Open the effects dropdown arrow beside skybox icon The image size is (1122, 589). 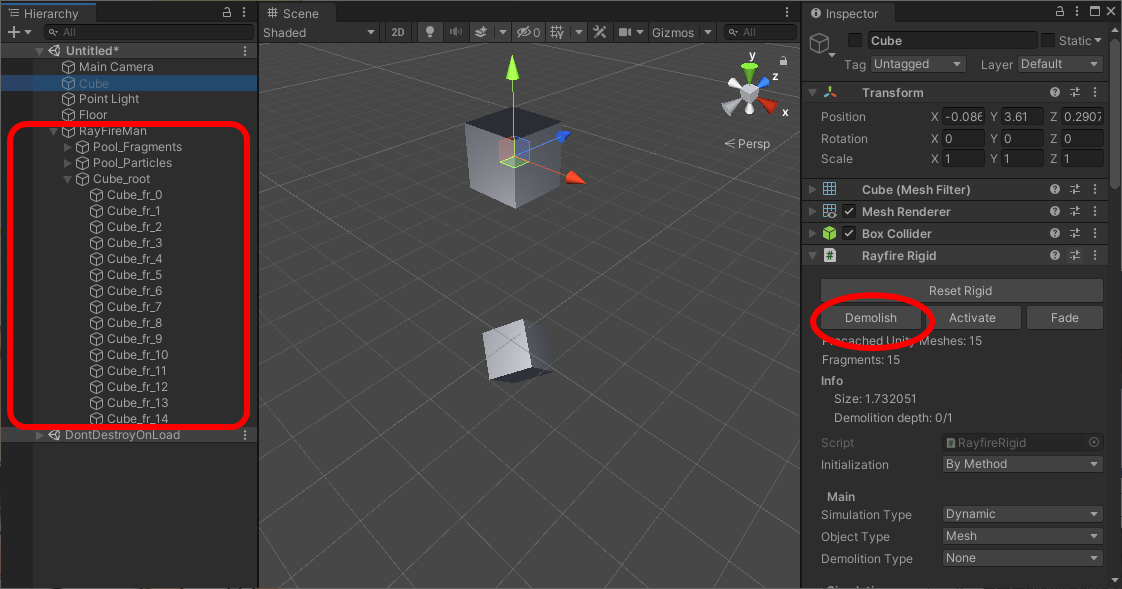[502, 32]
